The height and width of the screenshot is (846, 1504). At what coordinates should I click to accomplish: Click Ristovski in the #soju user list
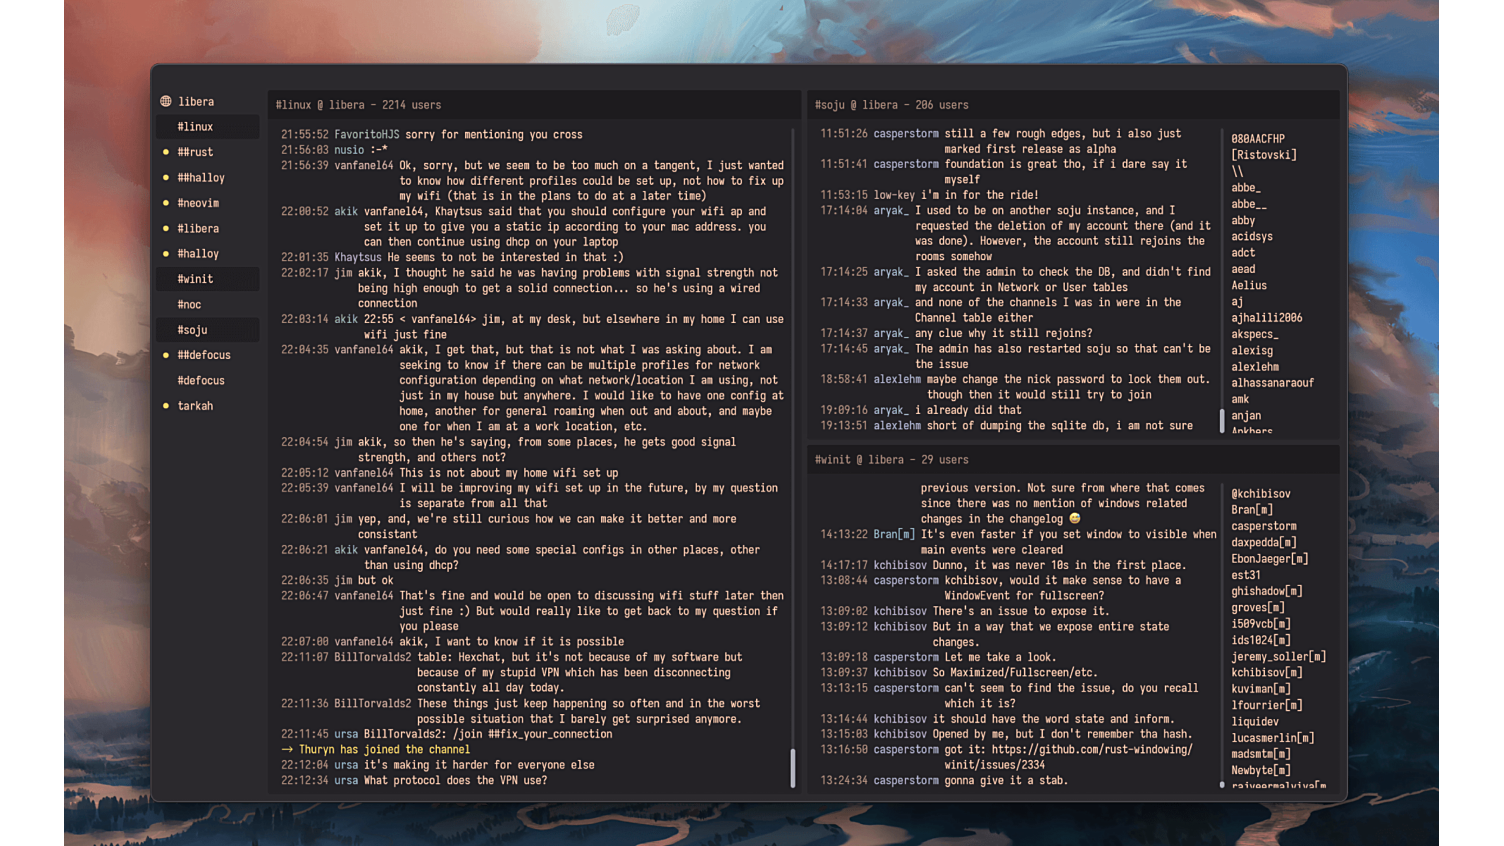point(1262,154)
